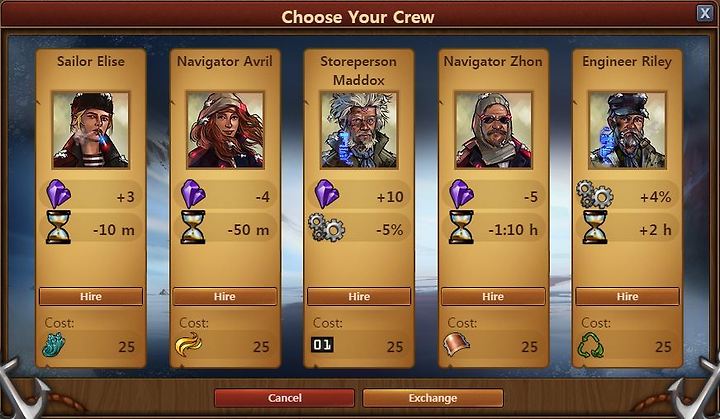The image size is (720, 419).
Task: Click the golden flame cost icon
Action: 189,345
